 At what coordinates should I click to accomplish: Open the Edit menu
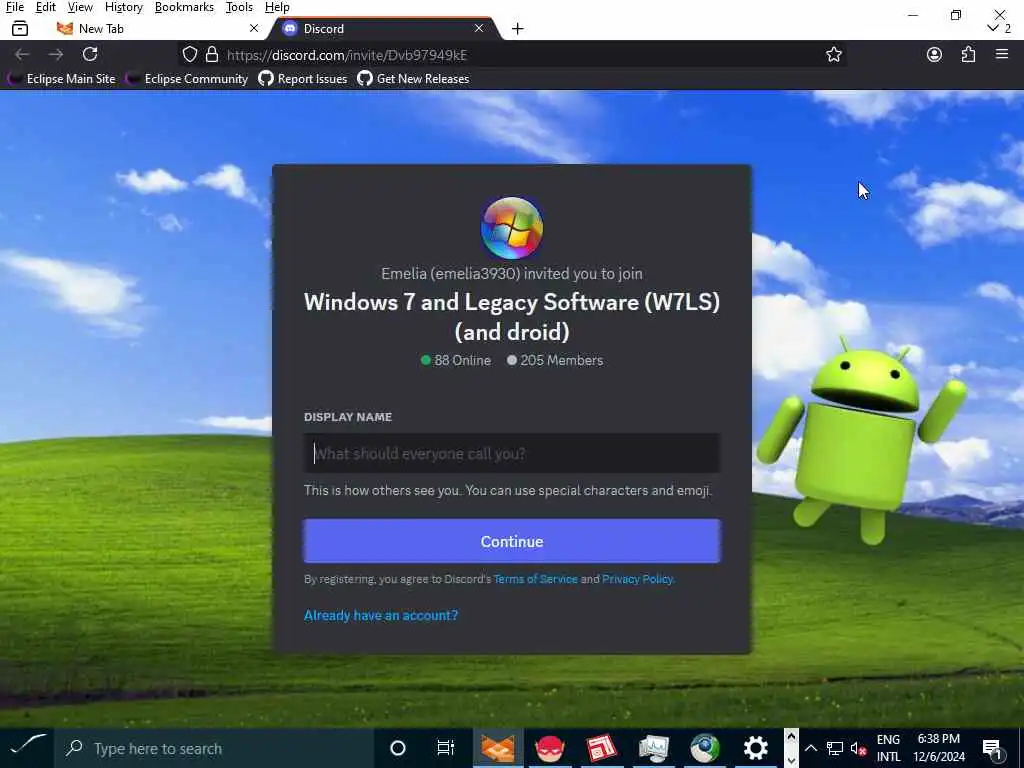click(46, 7)
